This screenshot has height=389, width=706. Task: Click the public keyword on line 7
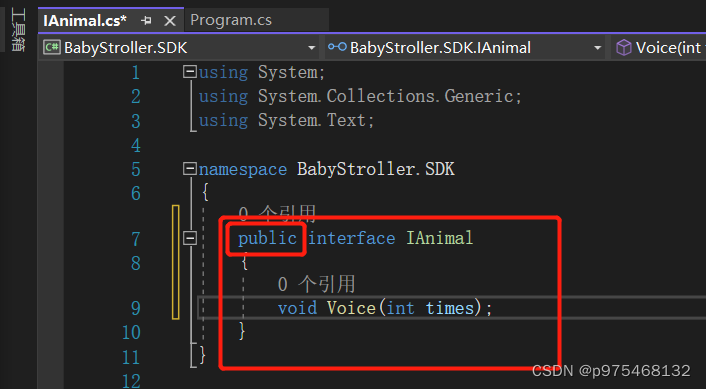(x=267, y=238)
